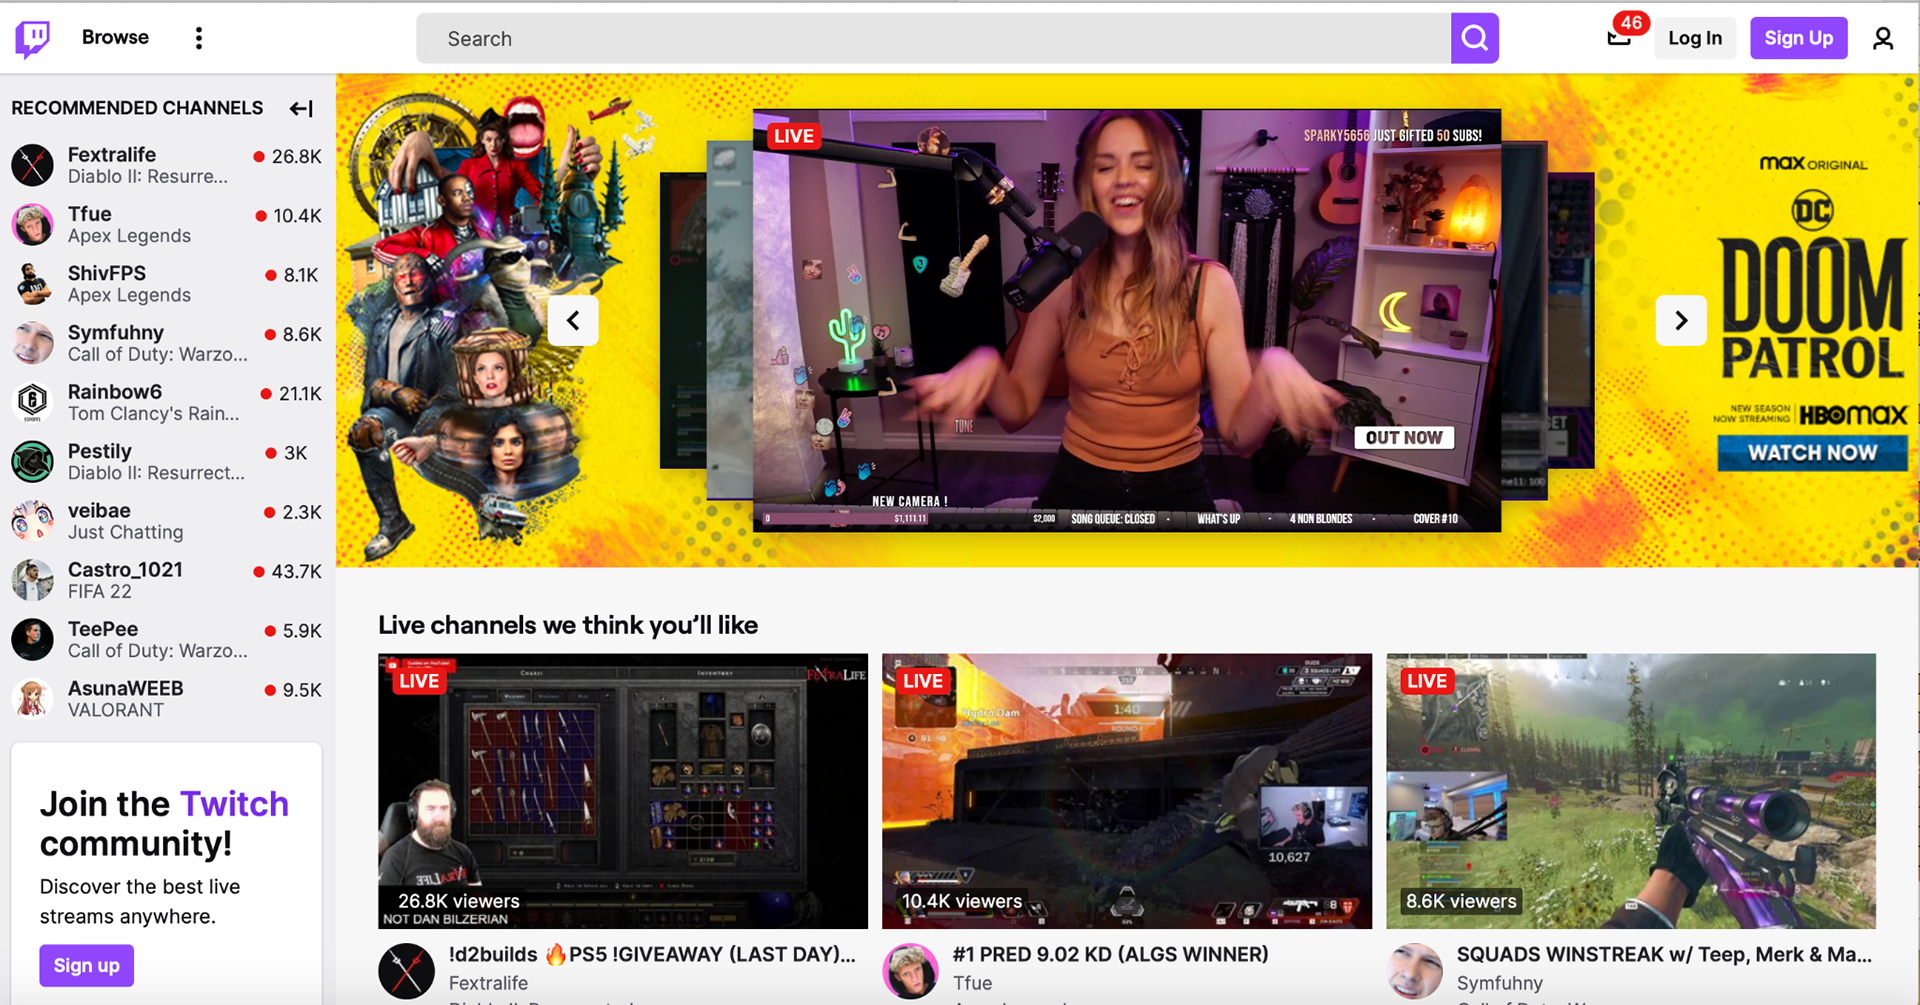Click the OUT NOW label in banner
Viewport: 1920px width, 1005px height.
[x=1404, y=438]
